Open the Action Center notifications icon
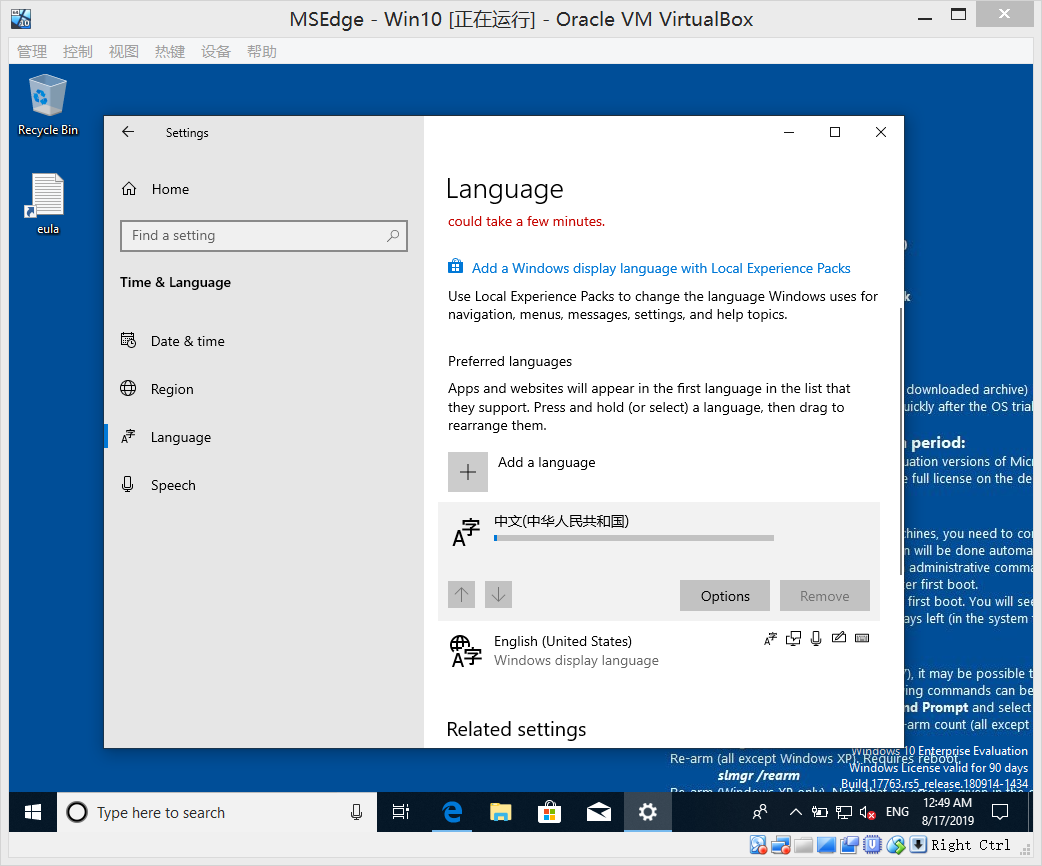 click(1000, 812)
